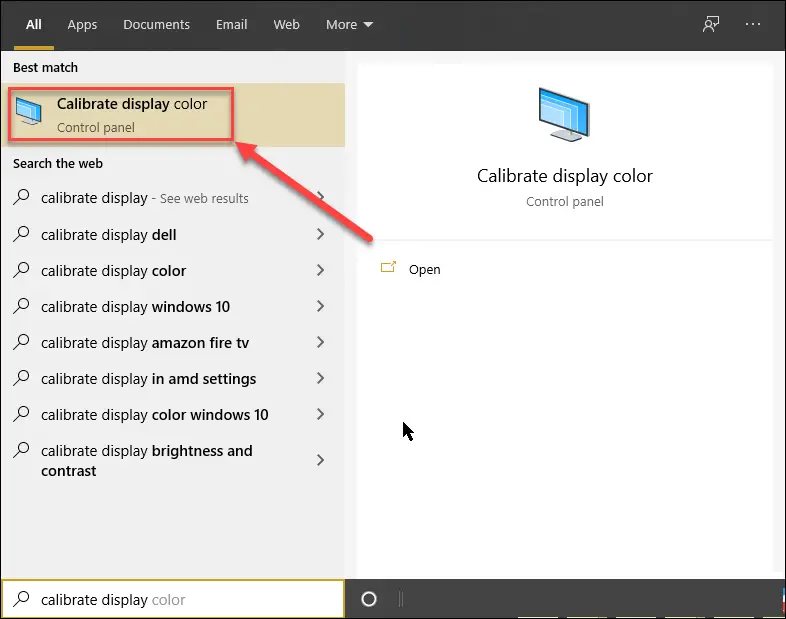The width and height of the screenshot is (786, 619).
Task: Expand chevron for 'calibrate display windows 10'
Action: [320, 306]
